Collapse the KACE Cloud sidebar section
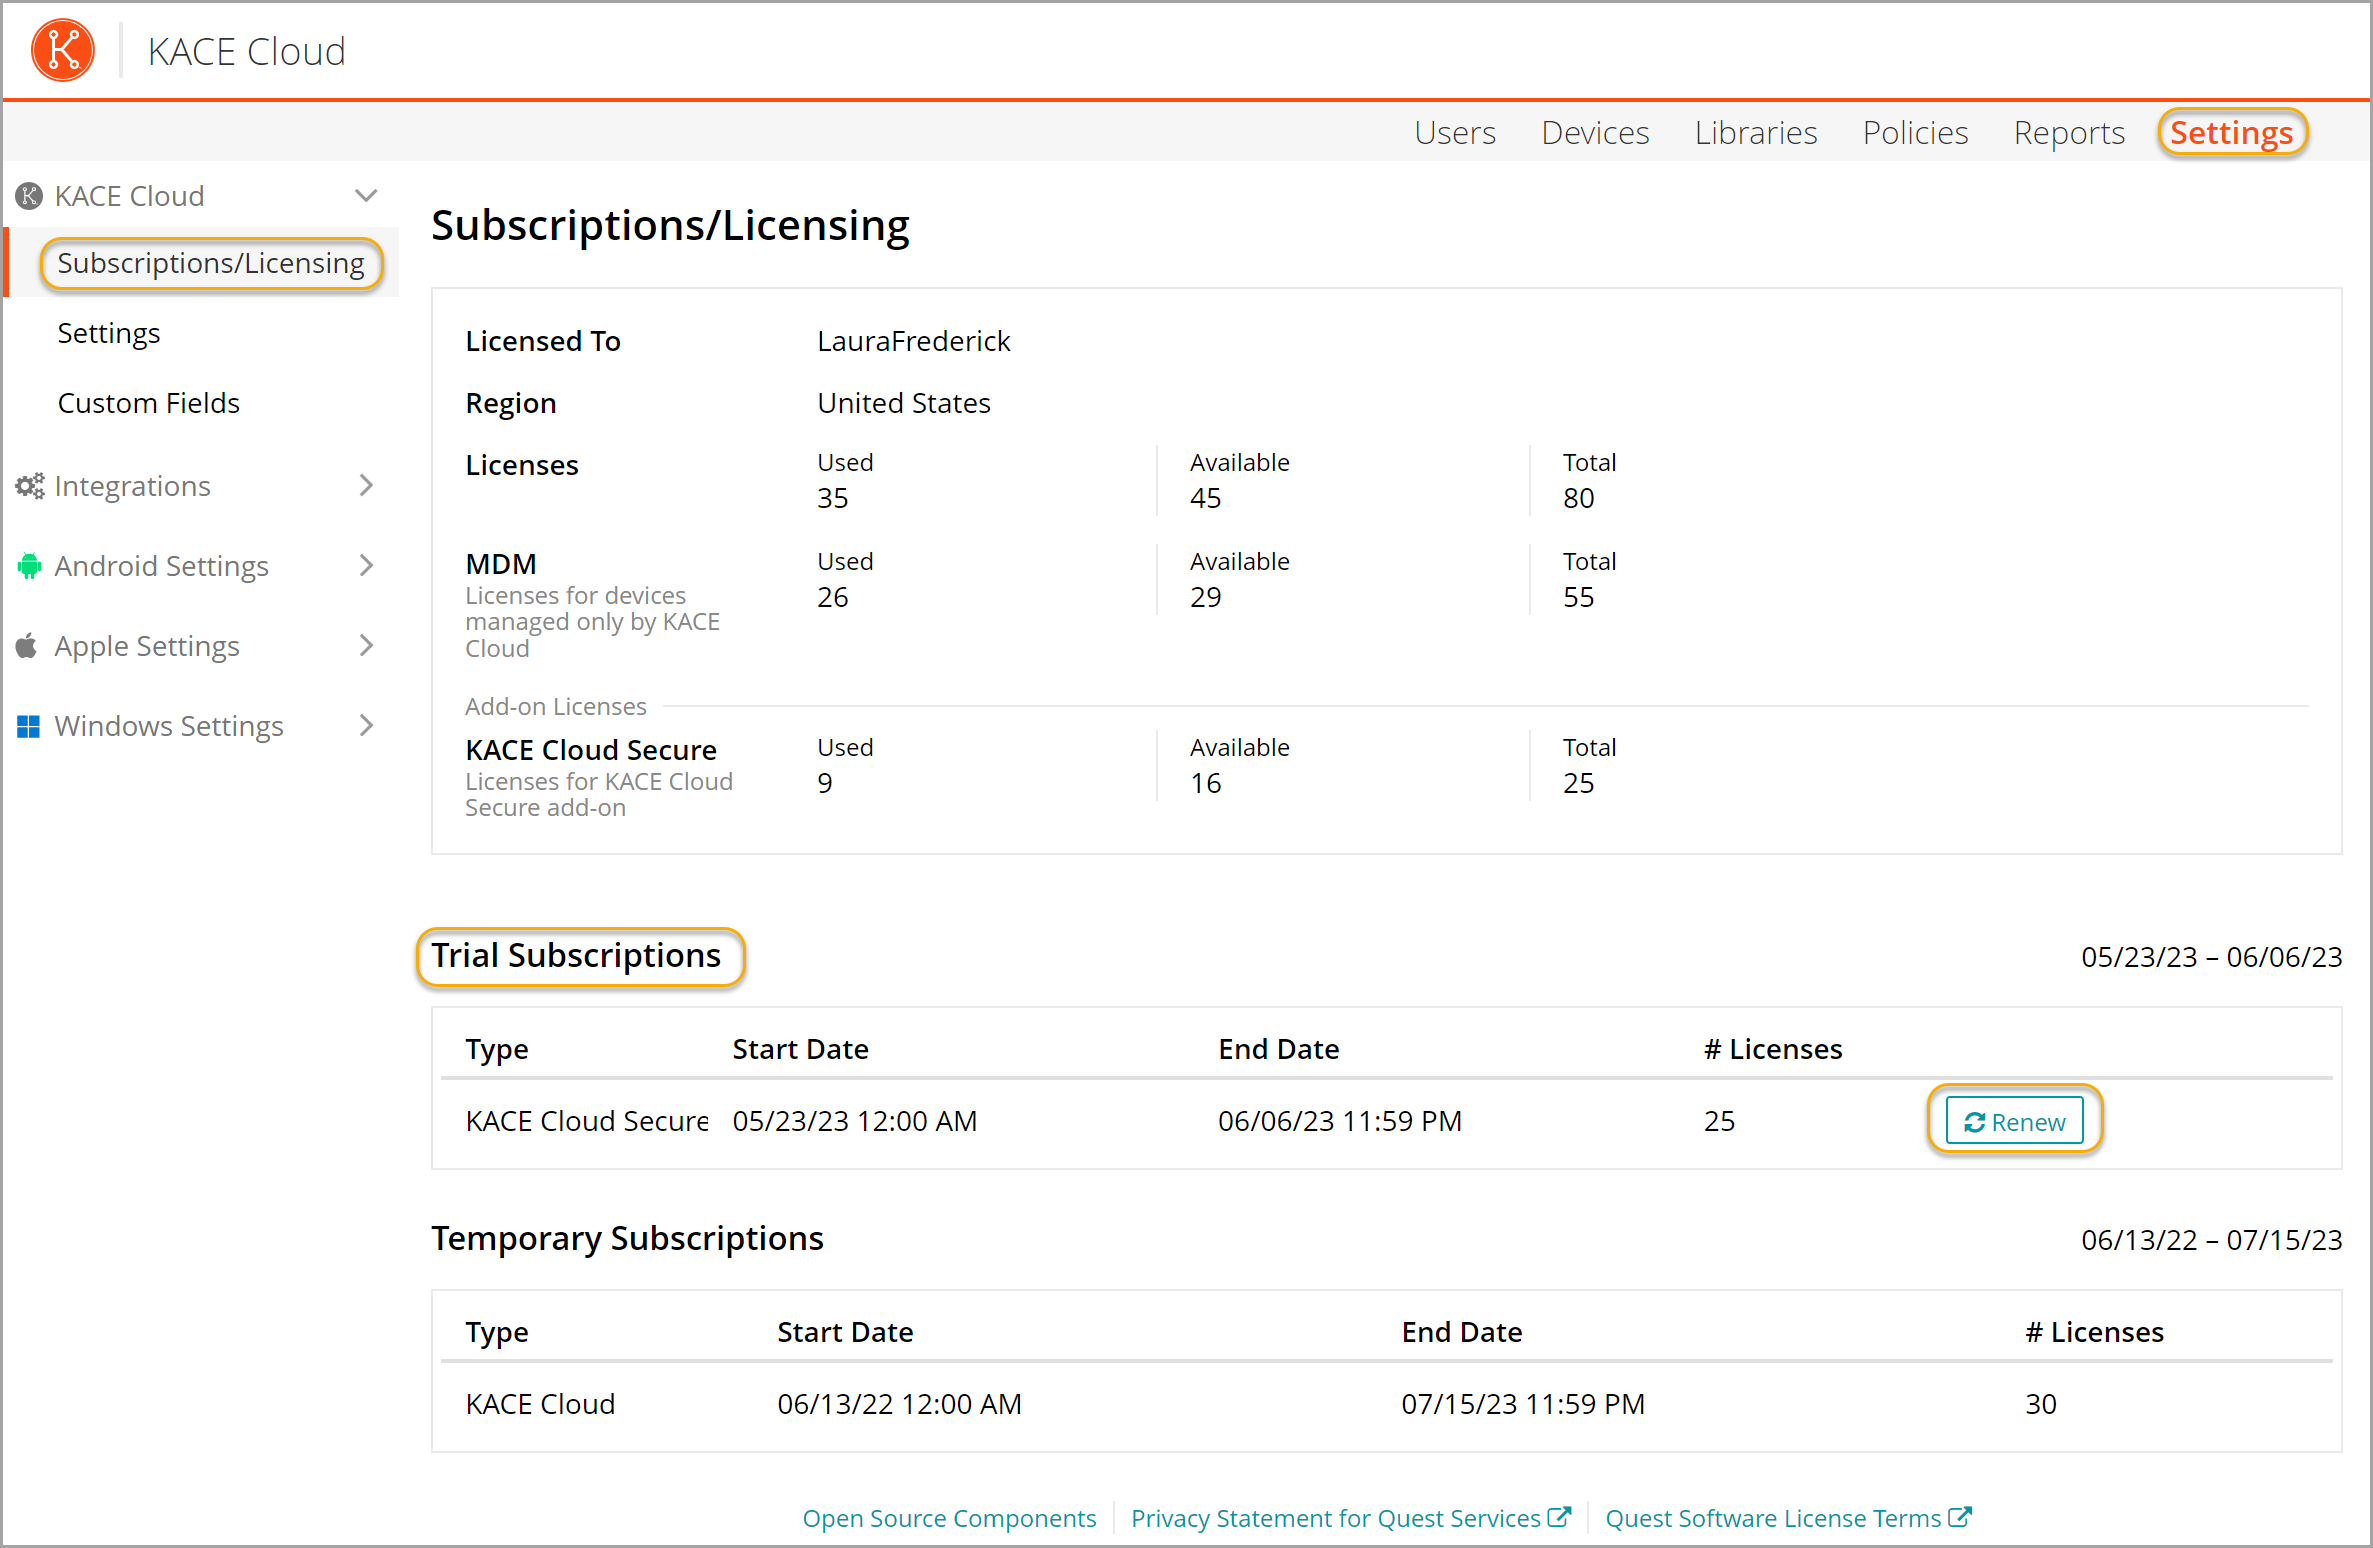 click(366, 196)
